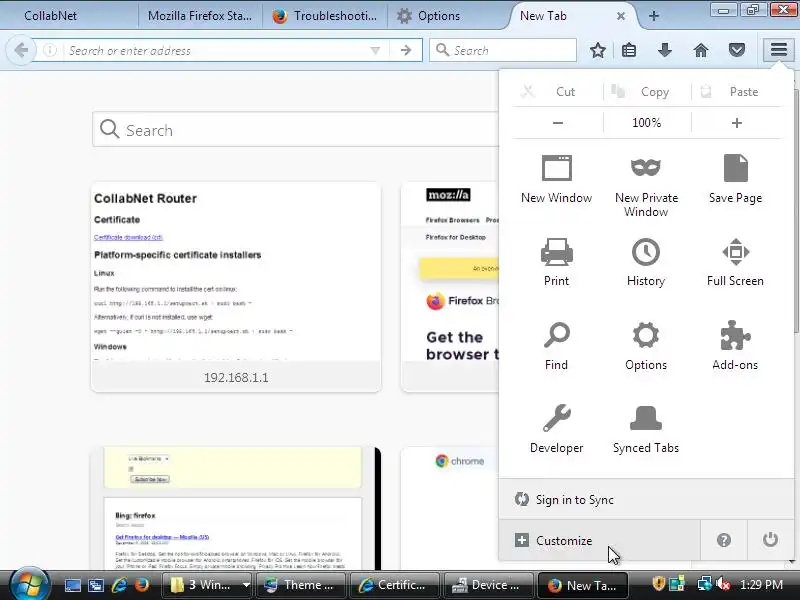Open the chrome thumbnail tile
This screenshot has width=800, height=600.
450,508
